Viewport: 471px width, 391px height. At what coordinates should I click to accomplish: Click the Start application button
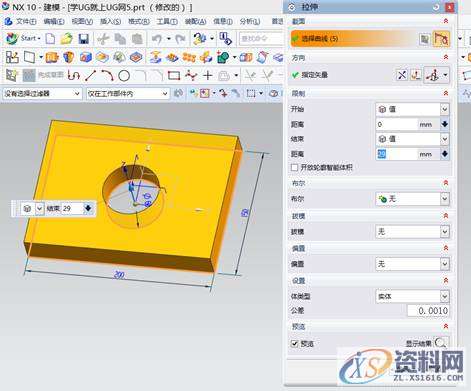point(23,39)
